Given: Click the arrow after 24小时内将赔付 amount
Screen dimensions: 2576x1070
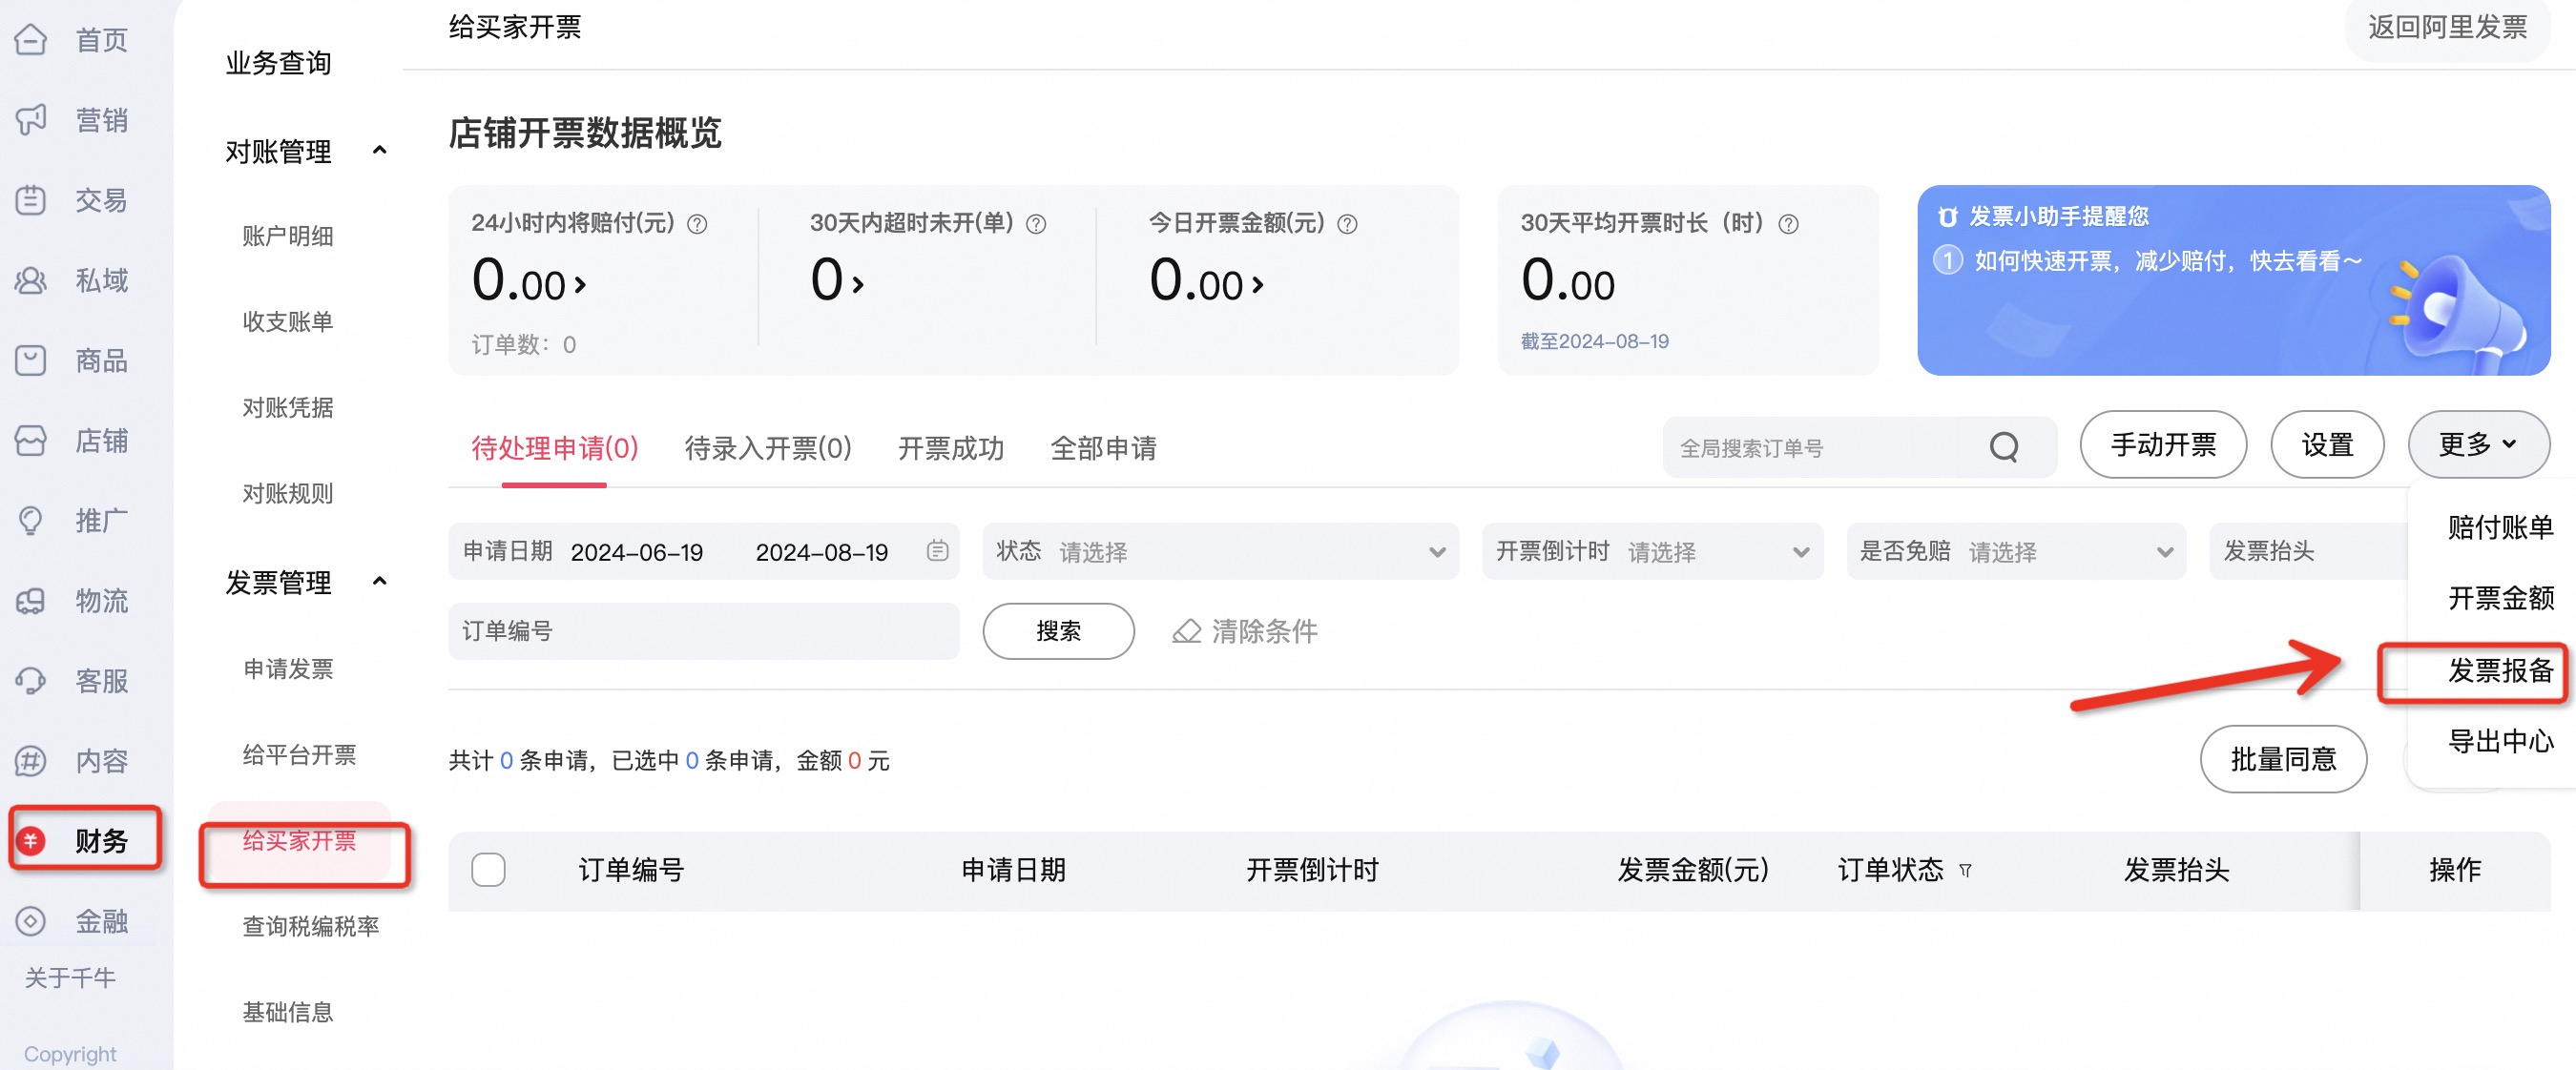Looking at the screenshot, I should click(x=580, y=286).
